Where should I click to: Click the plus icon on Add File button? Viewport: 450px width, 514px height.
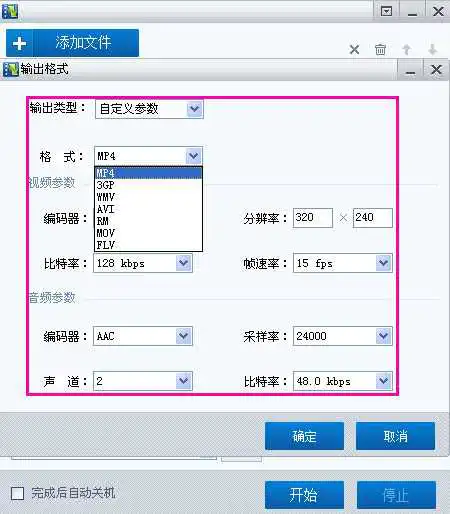19,43
